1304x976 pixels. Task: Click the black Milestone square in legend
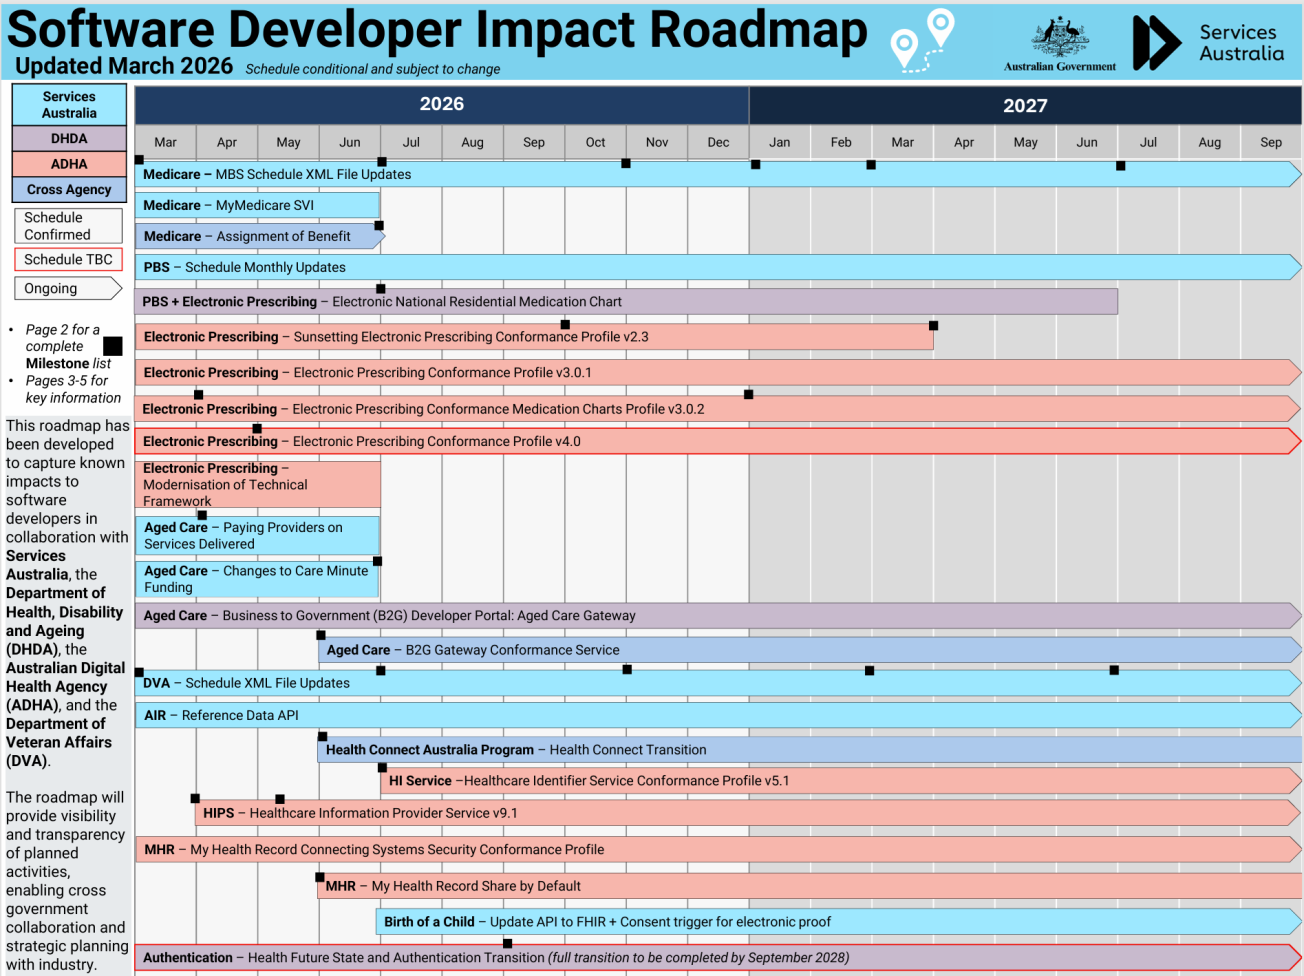click(x=113, y=346)
